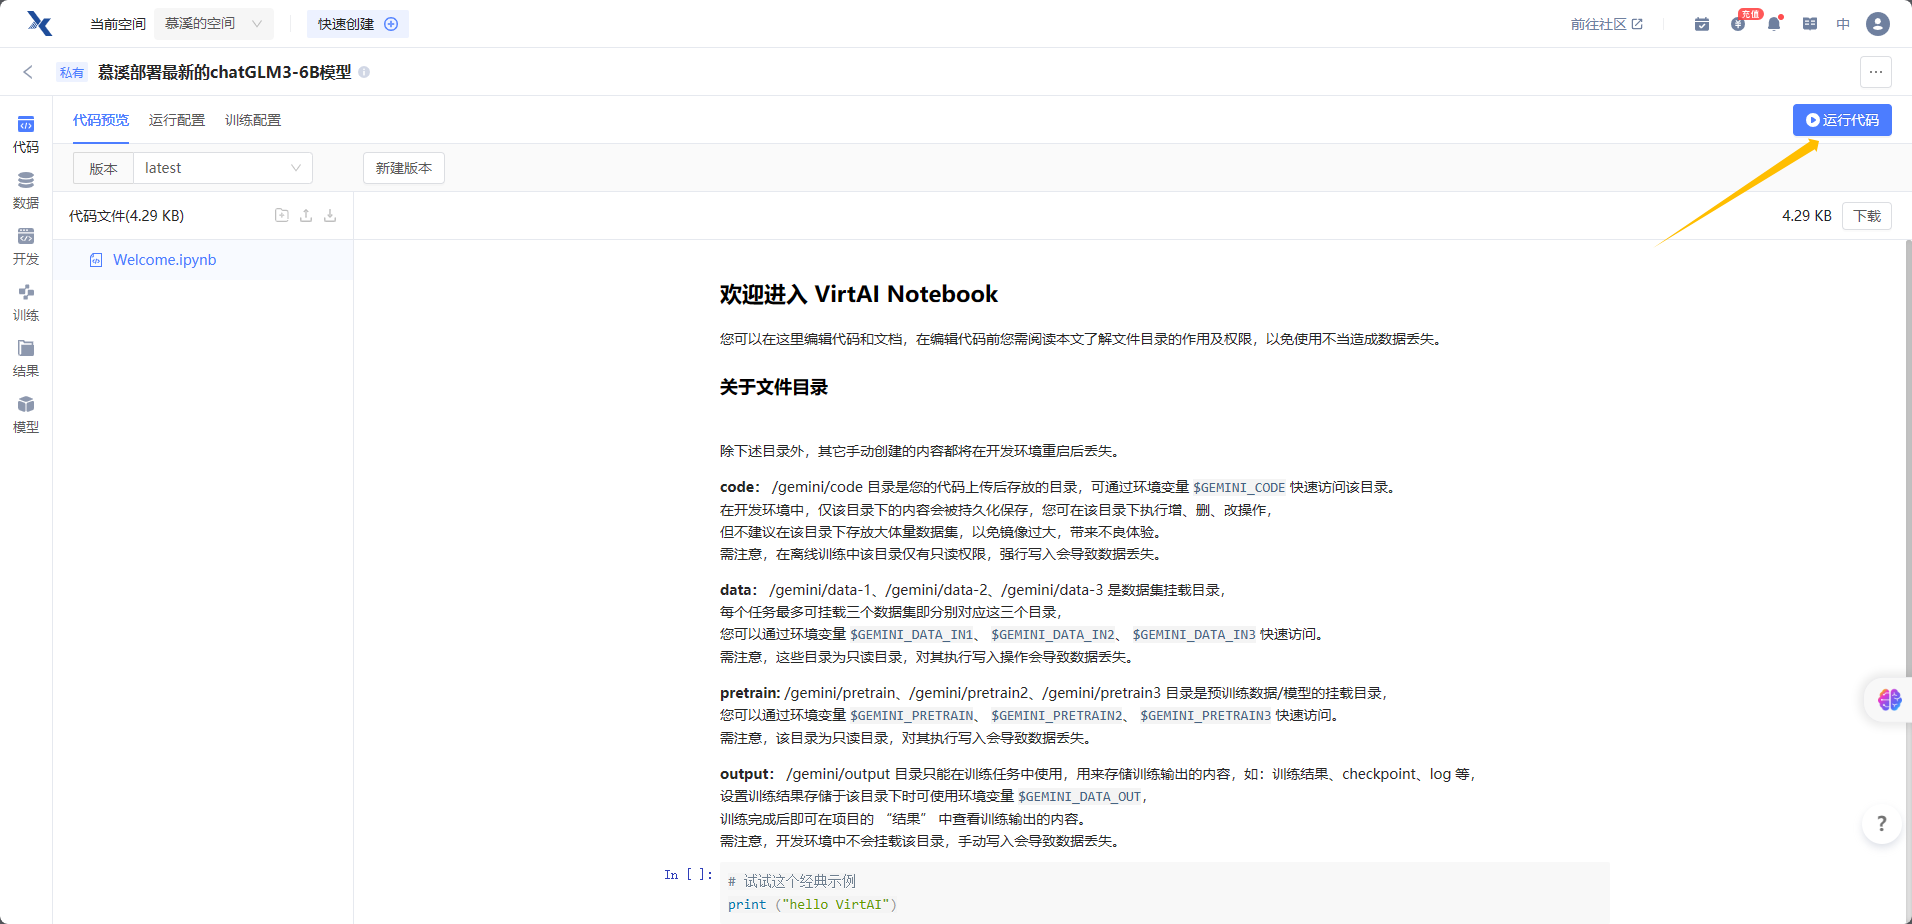
Task: Select the 数据 sidebar section
Action: pos(26,191)
